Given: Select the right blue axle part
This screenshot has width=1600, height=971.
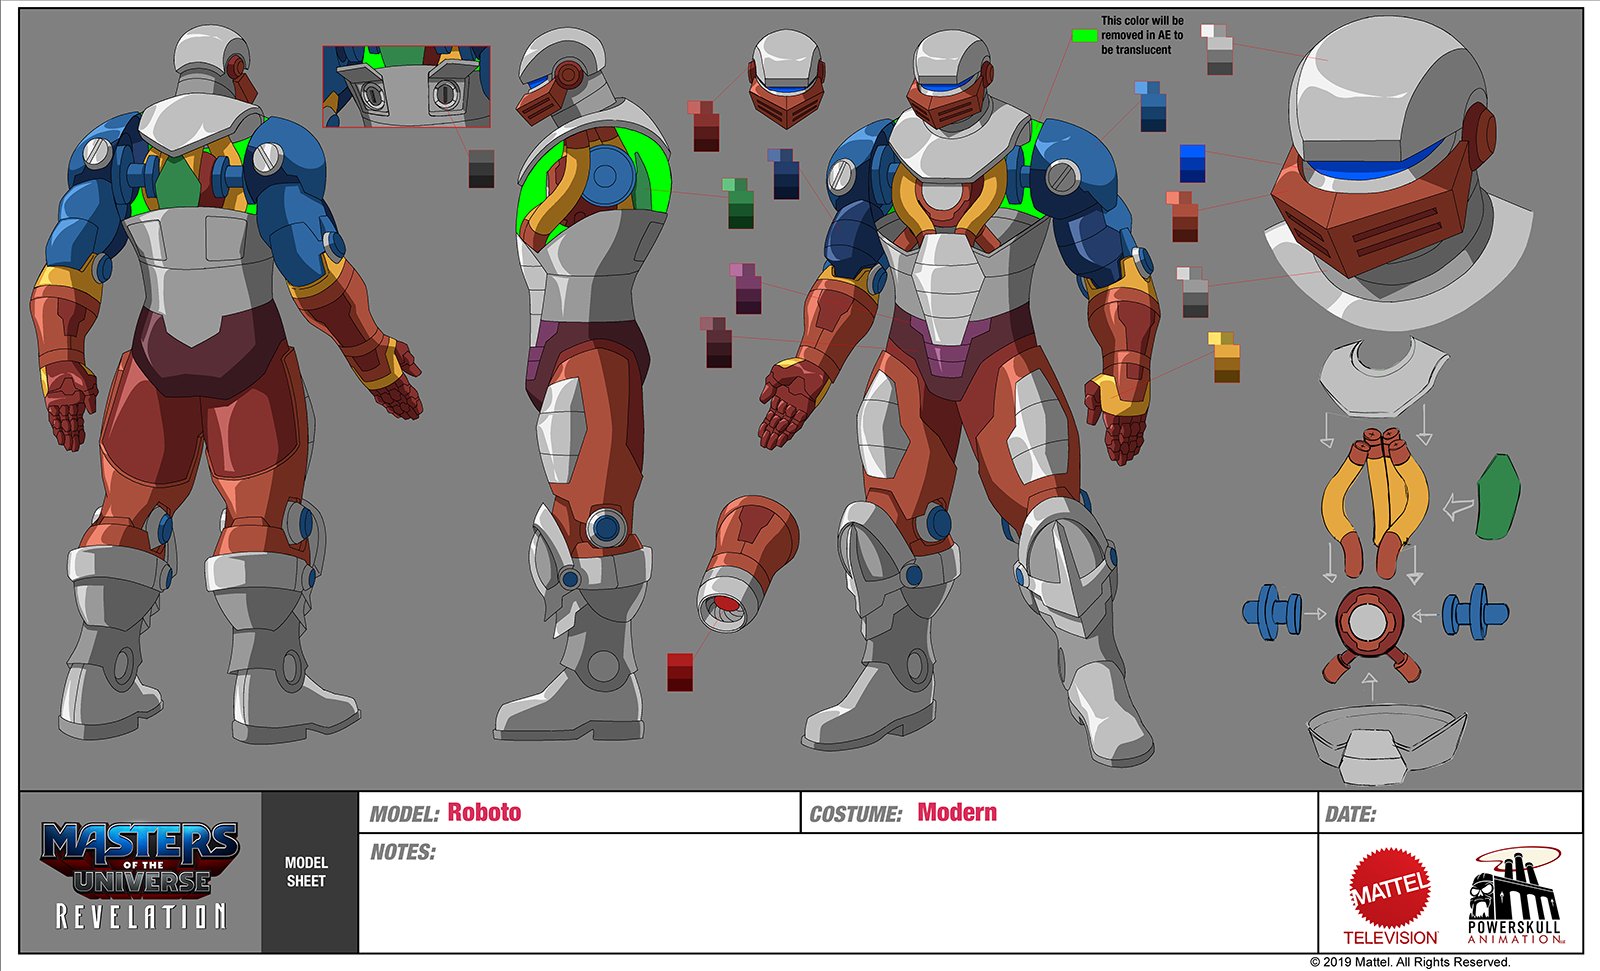Looking at the screenshot, I should [1476, 611].
